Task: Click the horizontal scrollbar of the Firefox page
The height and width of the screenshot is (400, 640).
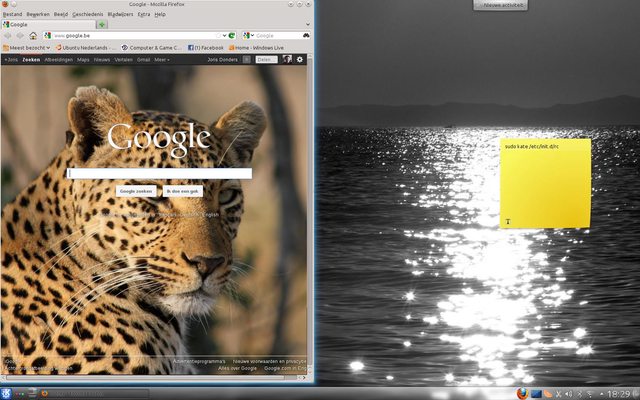Action: click(145, 378)
